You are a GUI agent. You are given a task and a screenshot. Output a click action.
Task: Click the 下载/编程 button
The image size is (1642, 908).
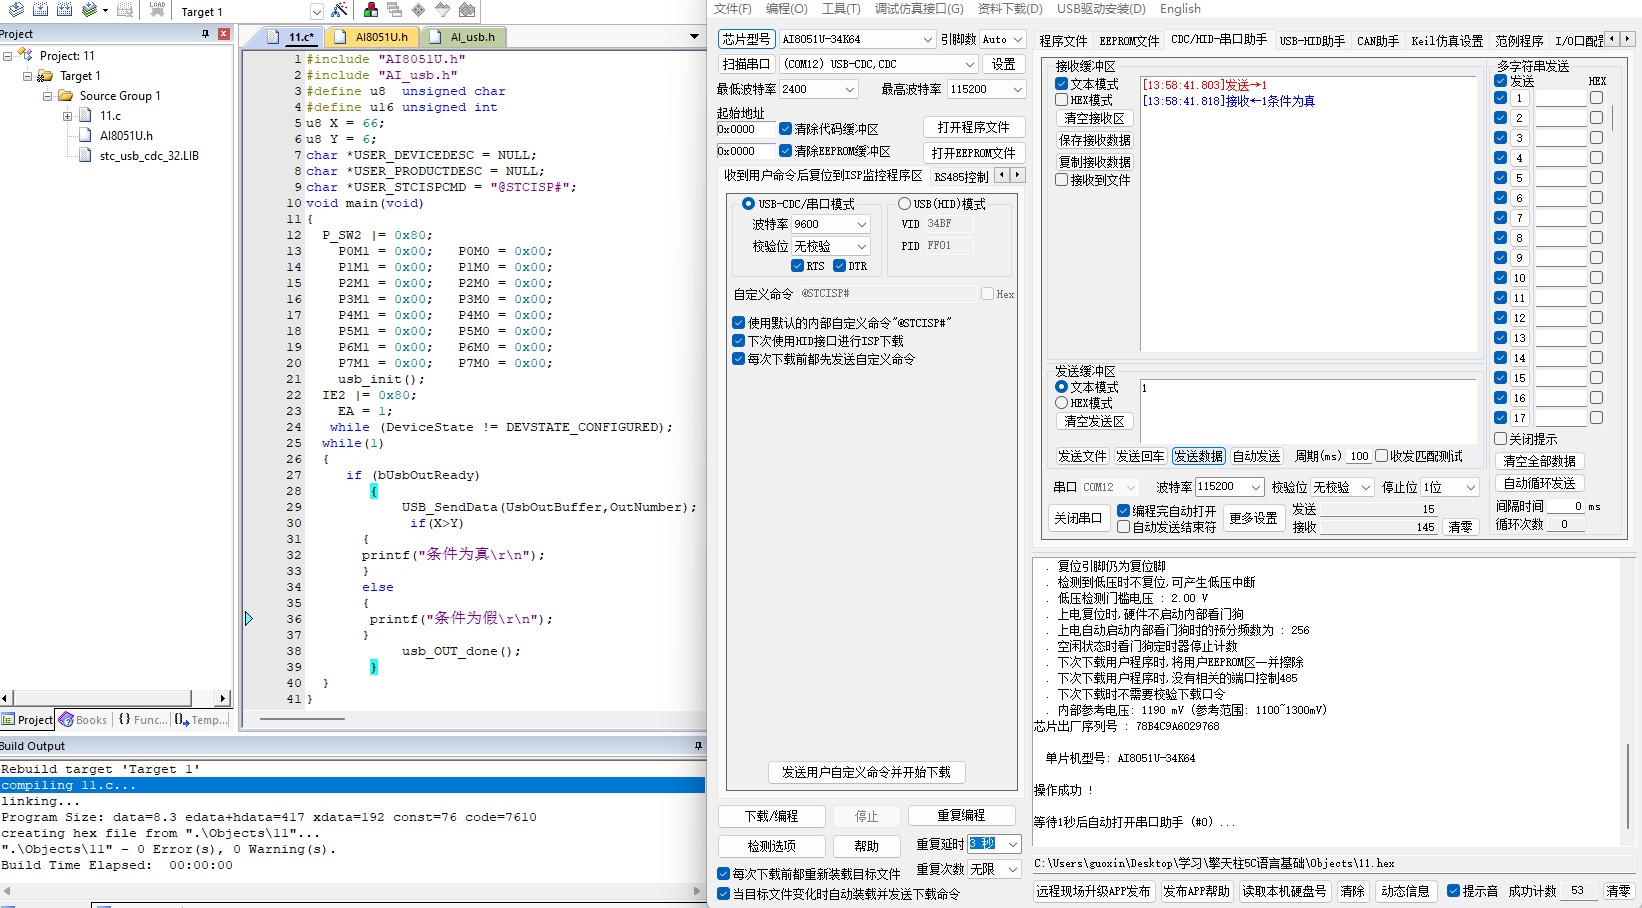coord(771,816)
